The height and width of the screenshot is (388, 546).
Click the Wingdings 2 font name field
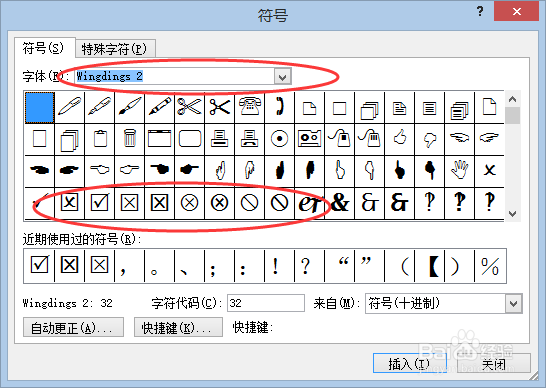174,76
